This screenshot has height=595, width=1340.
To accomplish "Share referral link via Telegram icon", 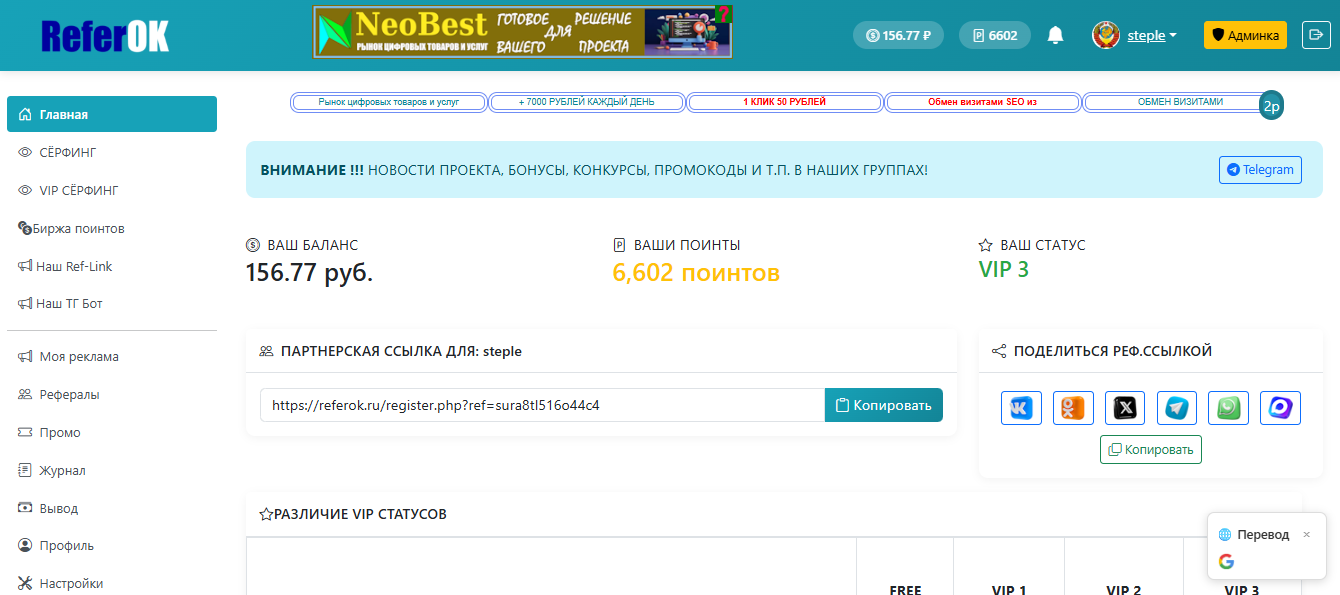I will point(1177,408).
